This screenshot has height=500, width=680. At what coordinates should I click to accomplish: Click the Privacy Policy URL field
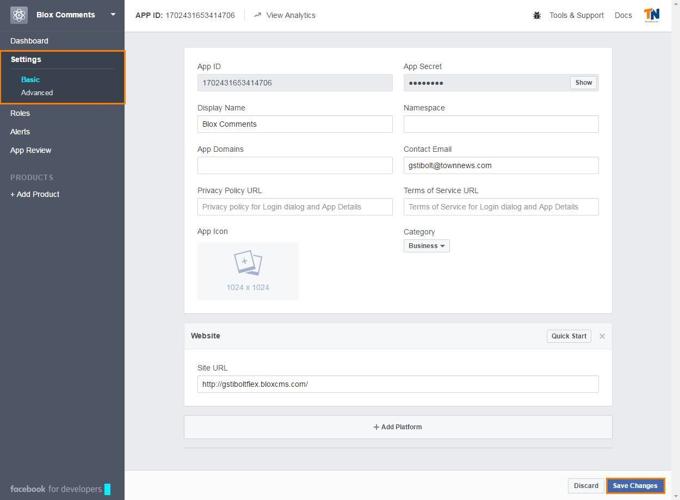pos(295,207)
